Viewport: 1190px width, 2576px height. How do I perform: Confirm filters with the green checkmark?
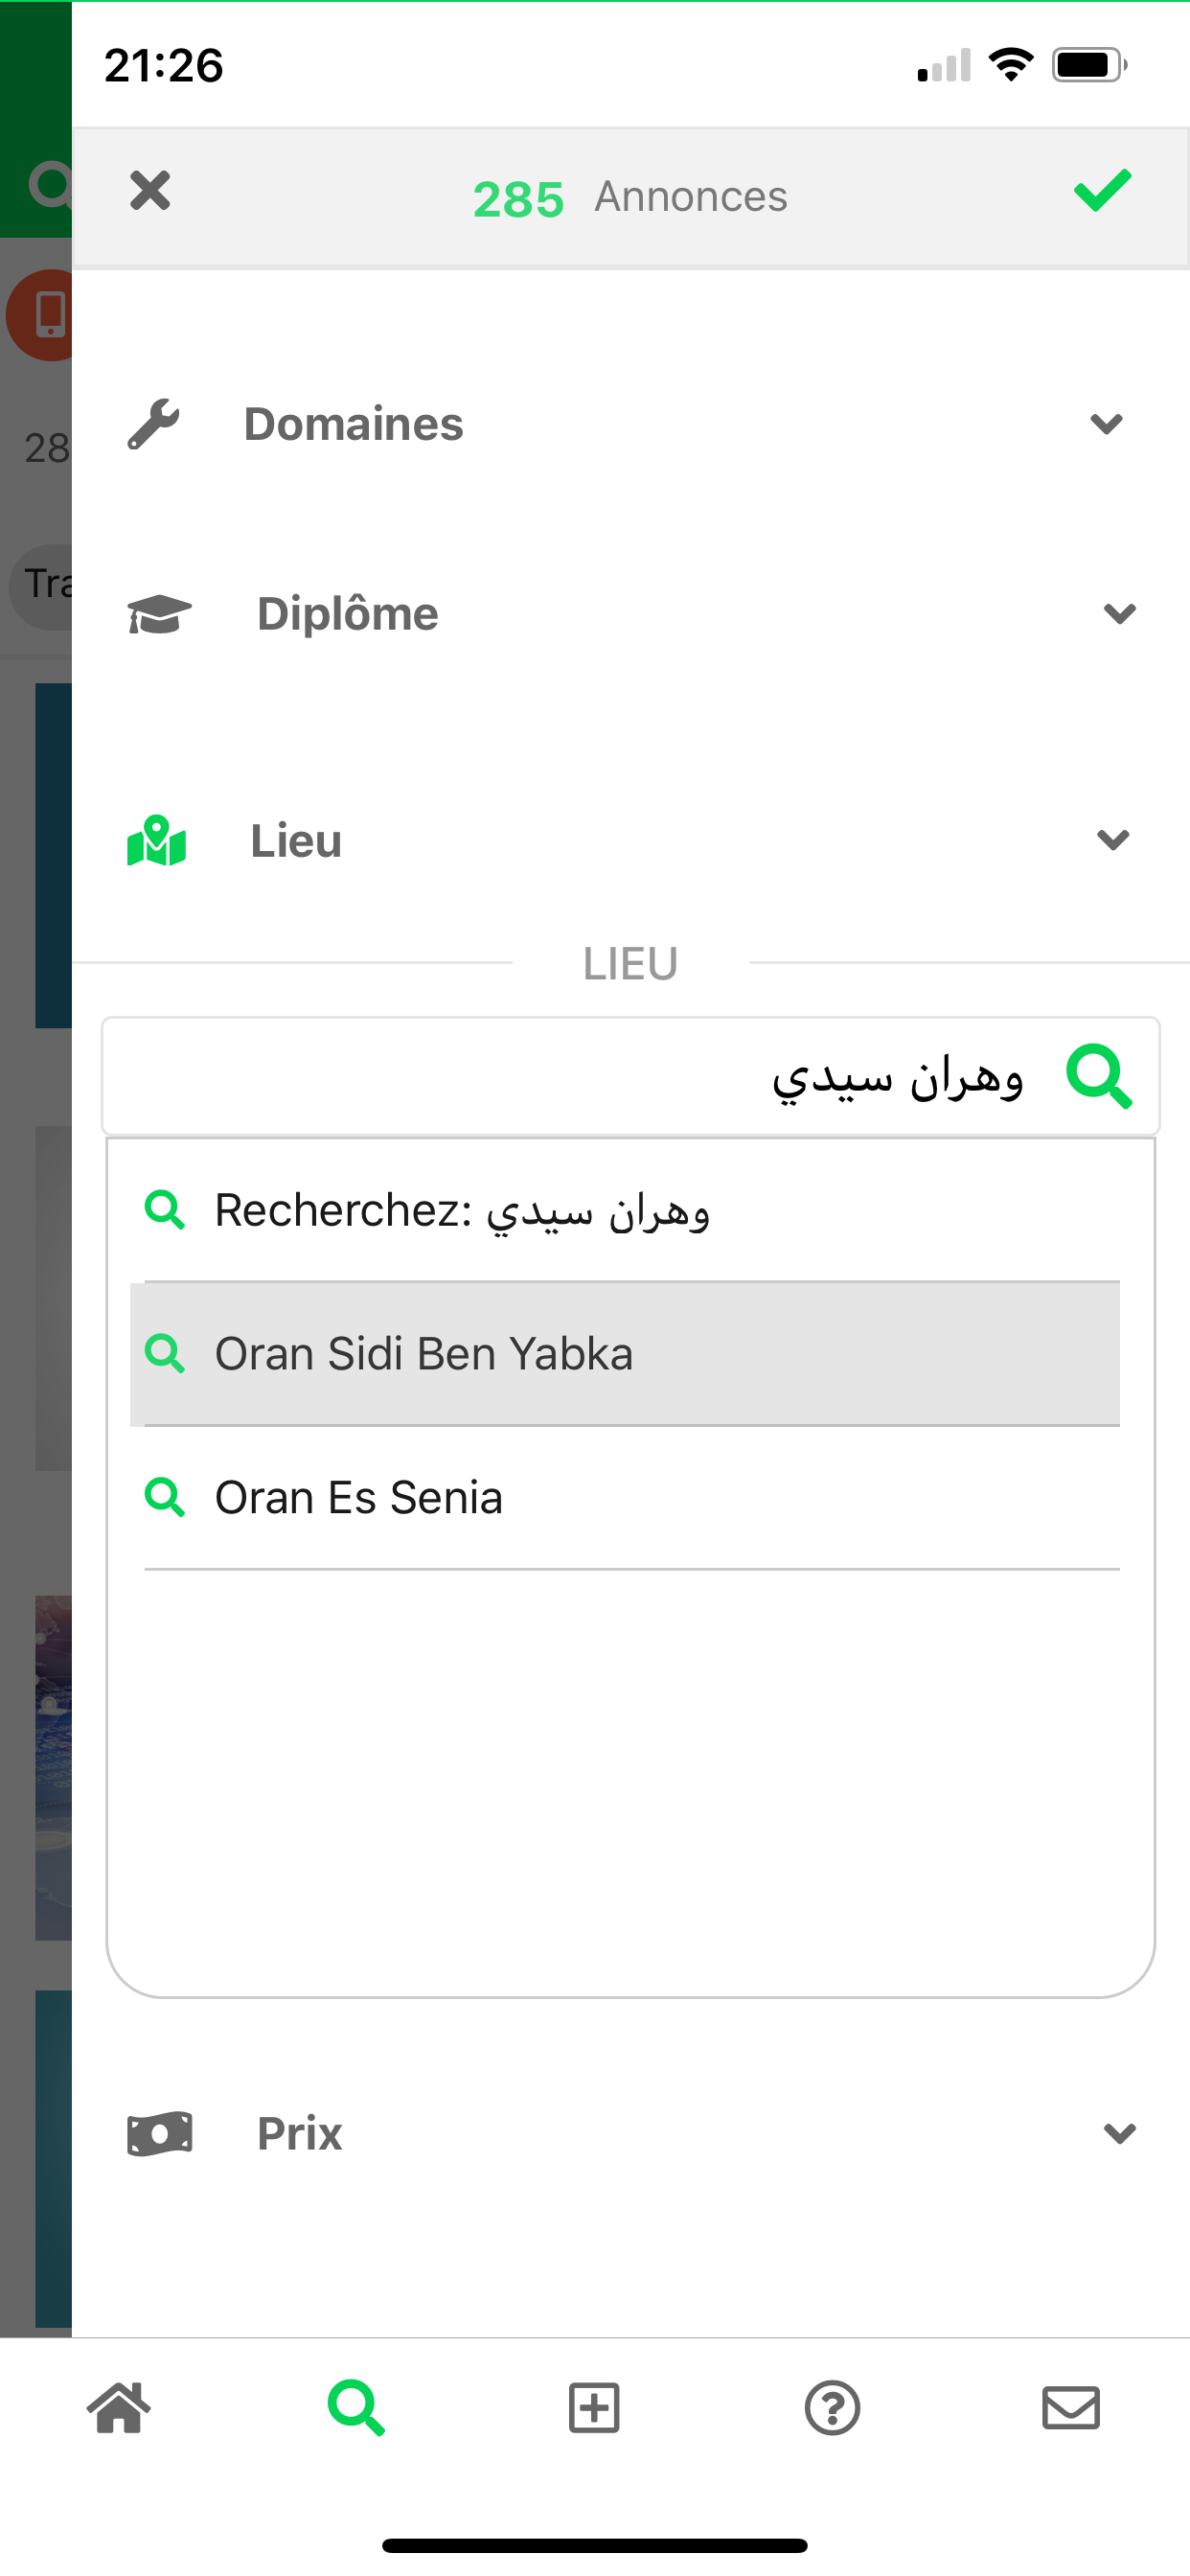pos(1102,190)
